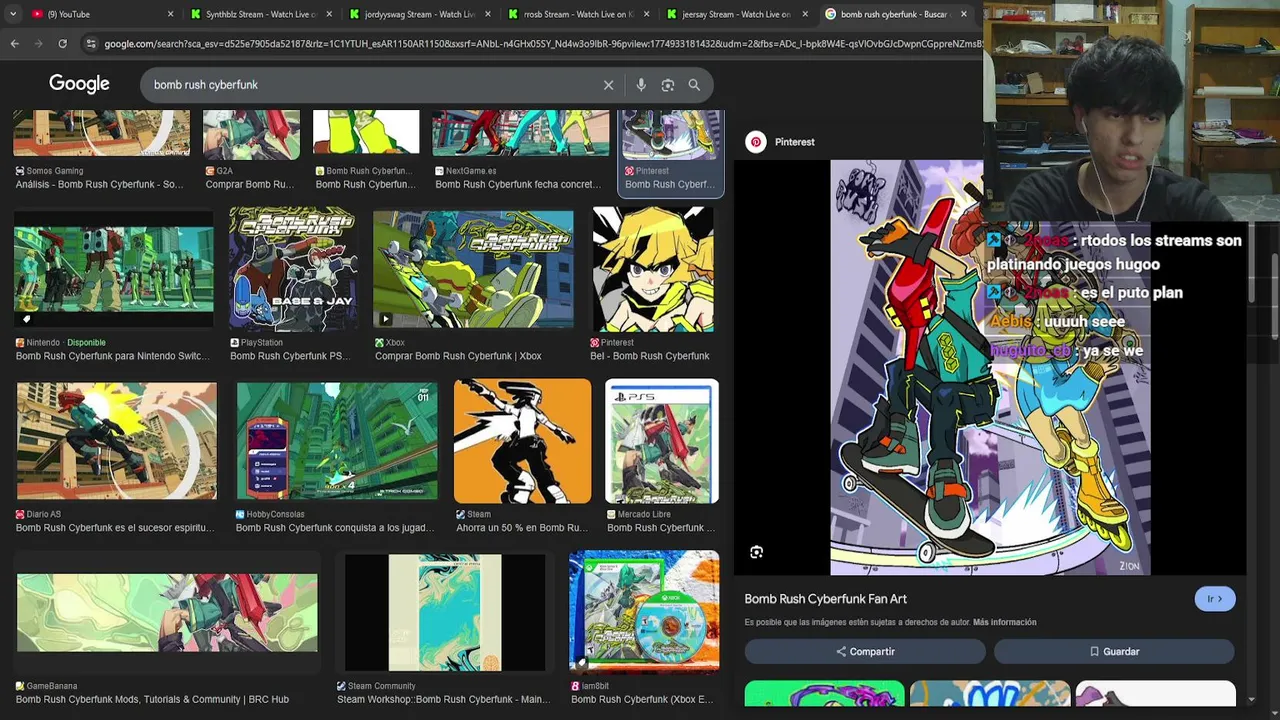The width and height of the screenshot is (1280, 720).
Task: Close the bomb rush cyberfunk search tab
Action: (x=963, y=14)
